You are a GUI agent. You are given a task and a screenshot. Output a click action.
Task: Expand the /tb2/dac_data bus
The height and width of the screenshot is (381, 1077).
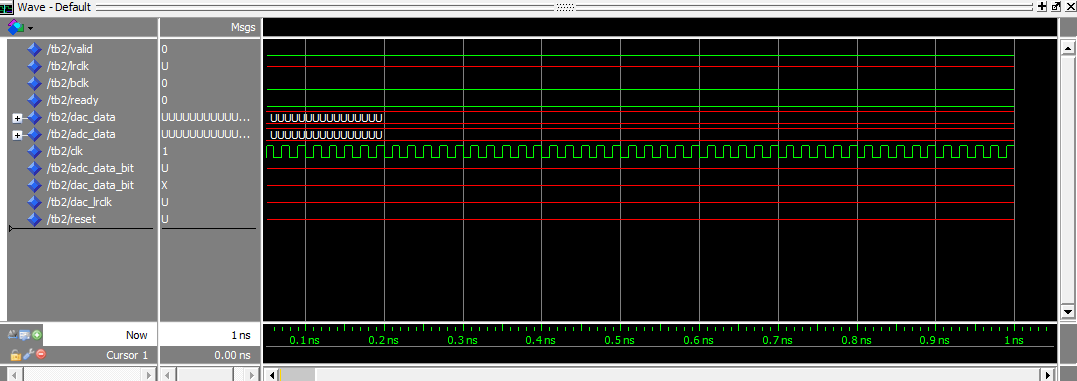pos(17,118)
